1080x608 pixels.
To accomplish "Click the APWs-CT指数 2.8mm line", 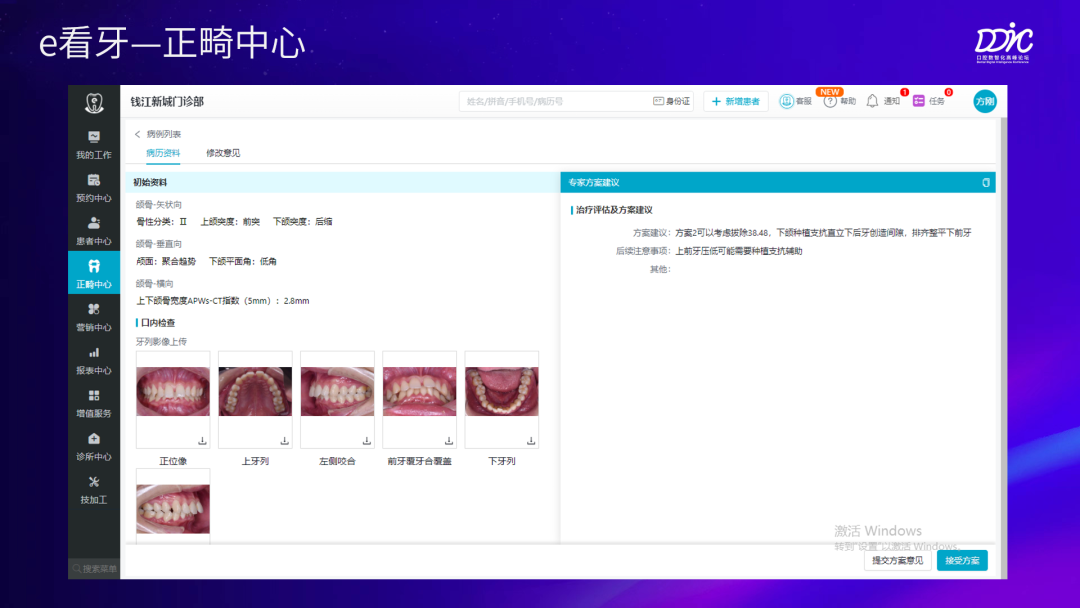I will (222, 301).
